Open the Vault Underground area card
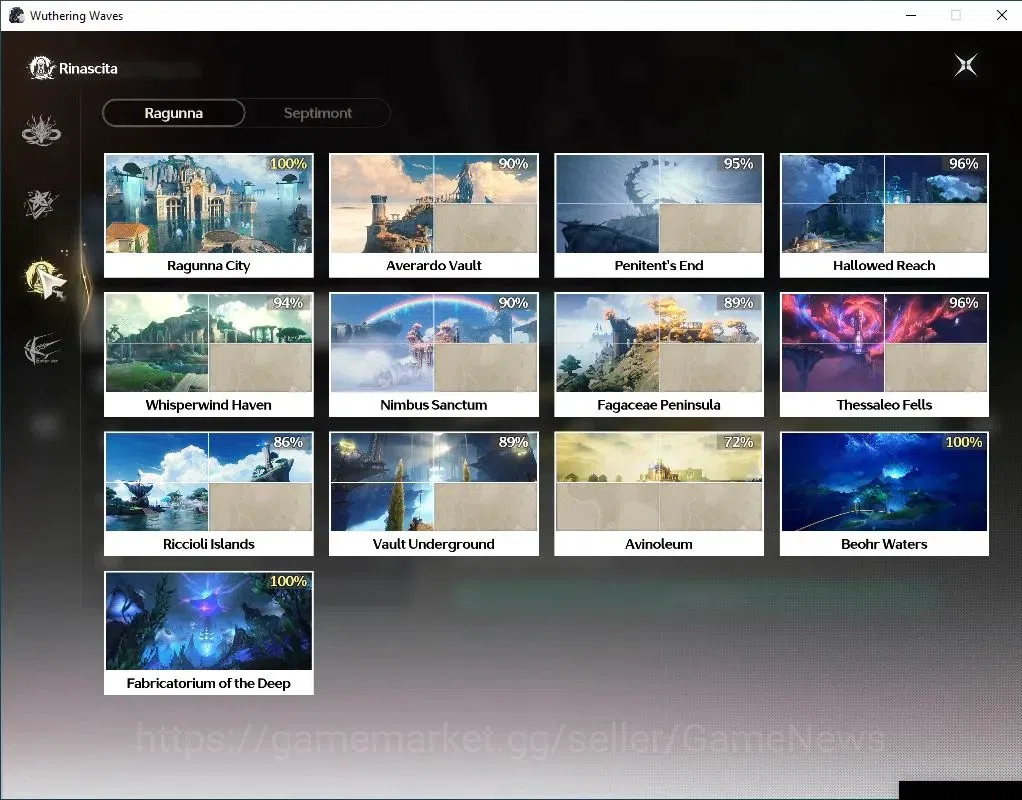The image size is (1022, 800). click(x=433, y=494)
